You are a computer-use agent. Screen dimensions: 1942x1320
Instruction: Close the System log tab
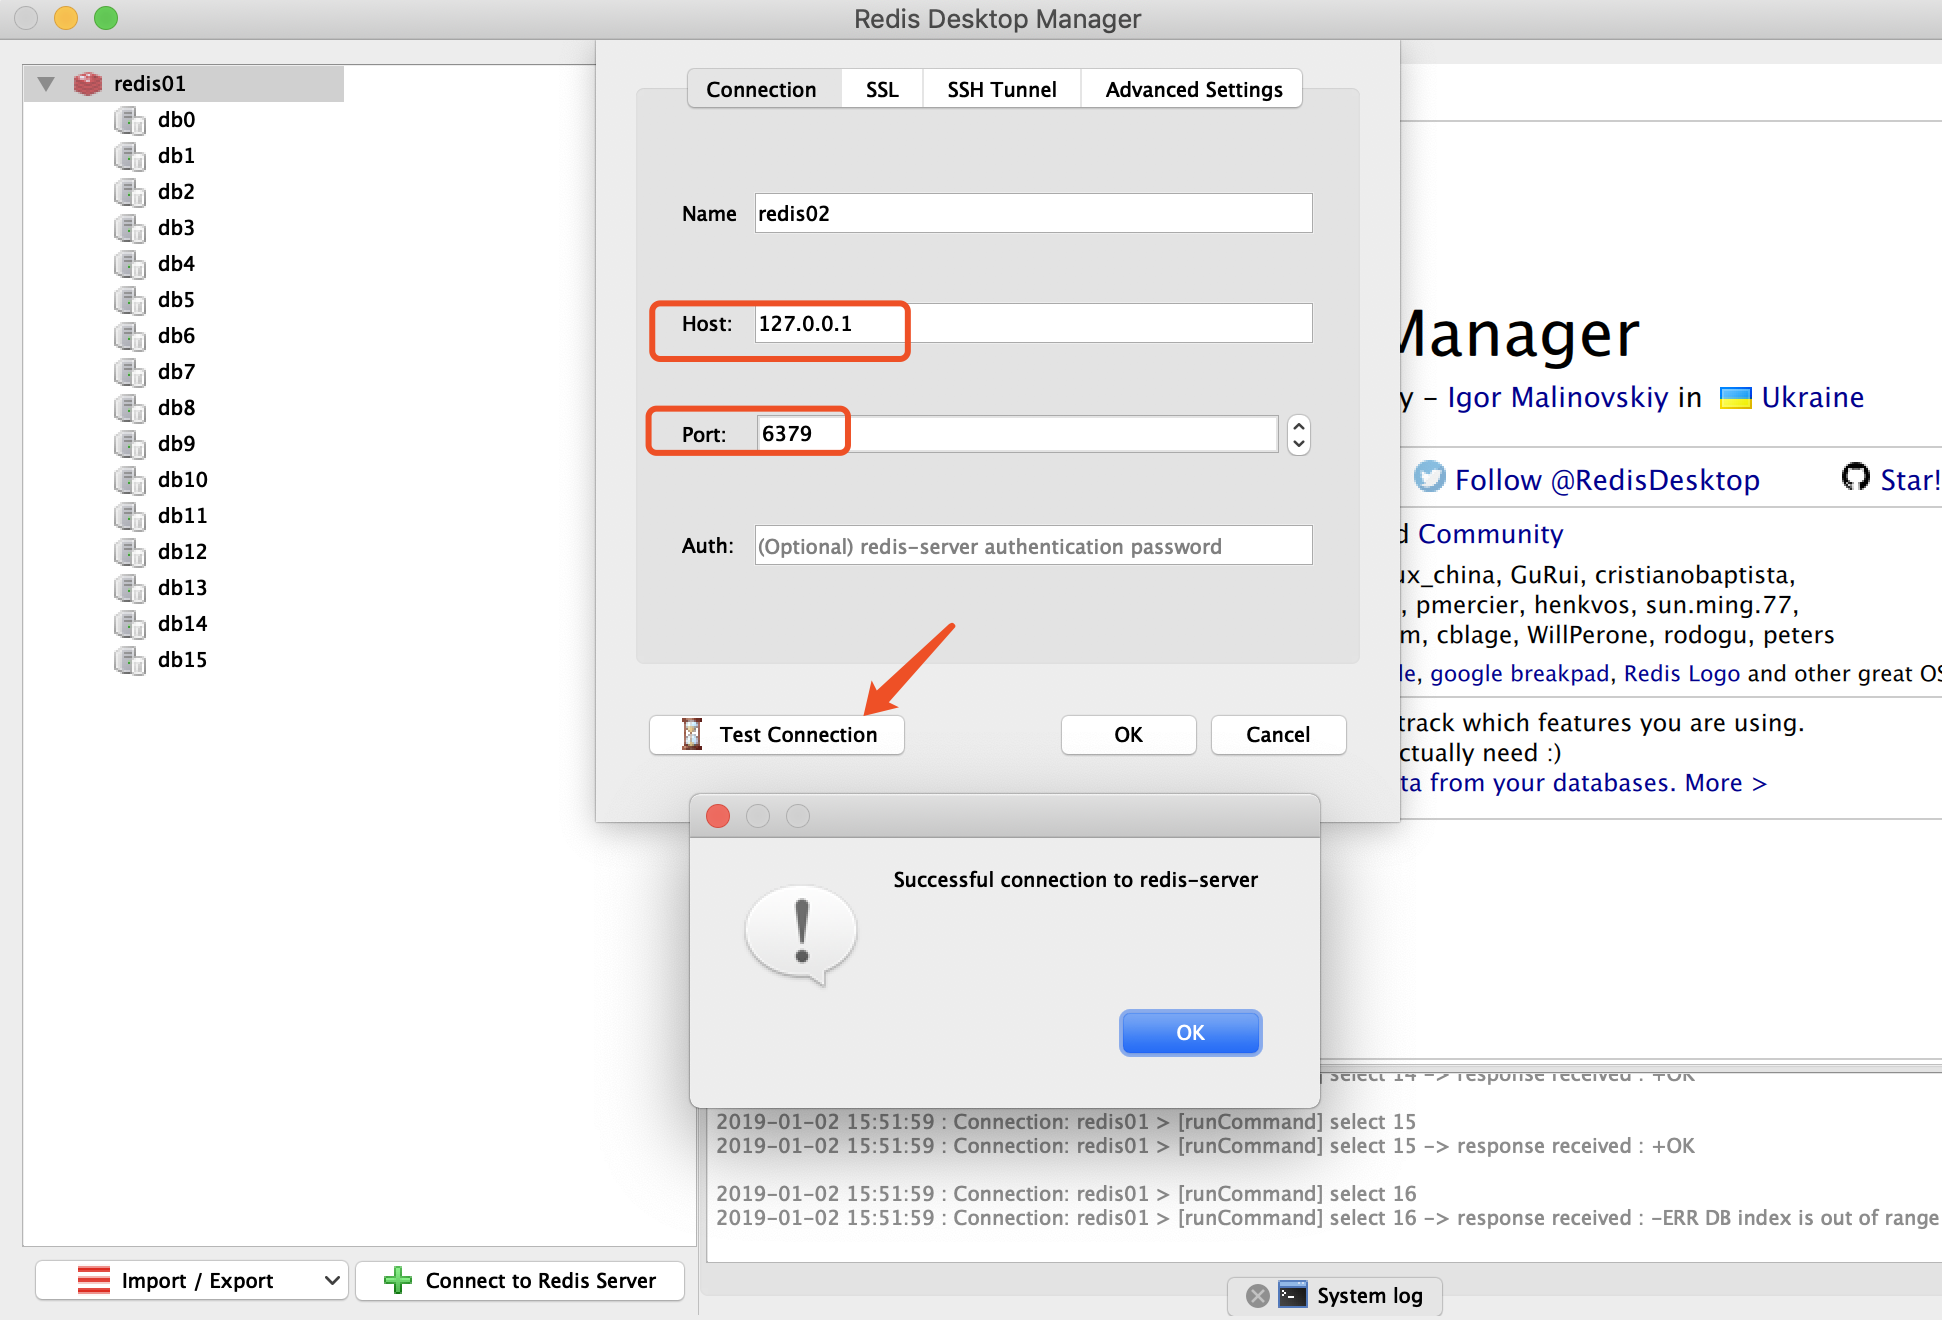coord(1257,1296)
